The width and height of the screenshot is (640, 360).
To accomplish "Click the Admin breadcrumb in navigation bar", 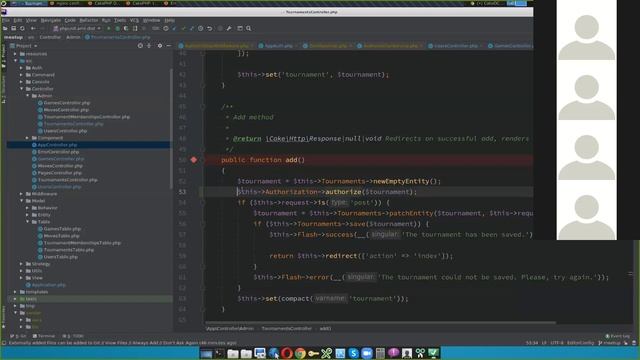I will [x=73, y=37].
